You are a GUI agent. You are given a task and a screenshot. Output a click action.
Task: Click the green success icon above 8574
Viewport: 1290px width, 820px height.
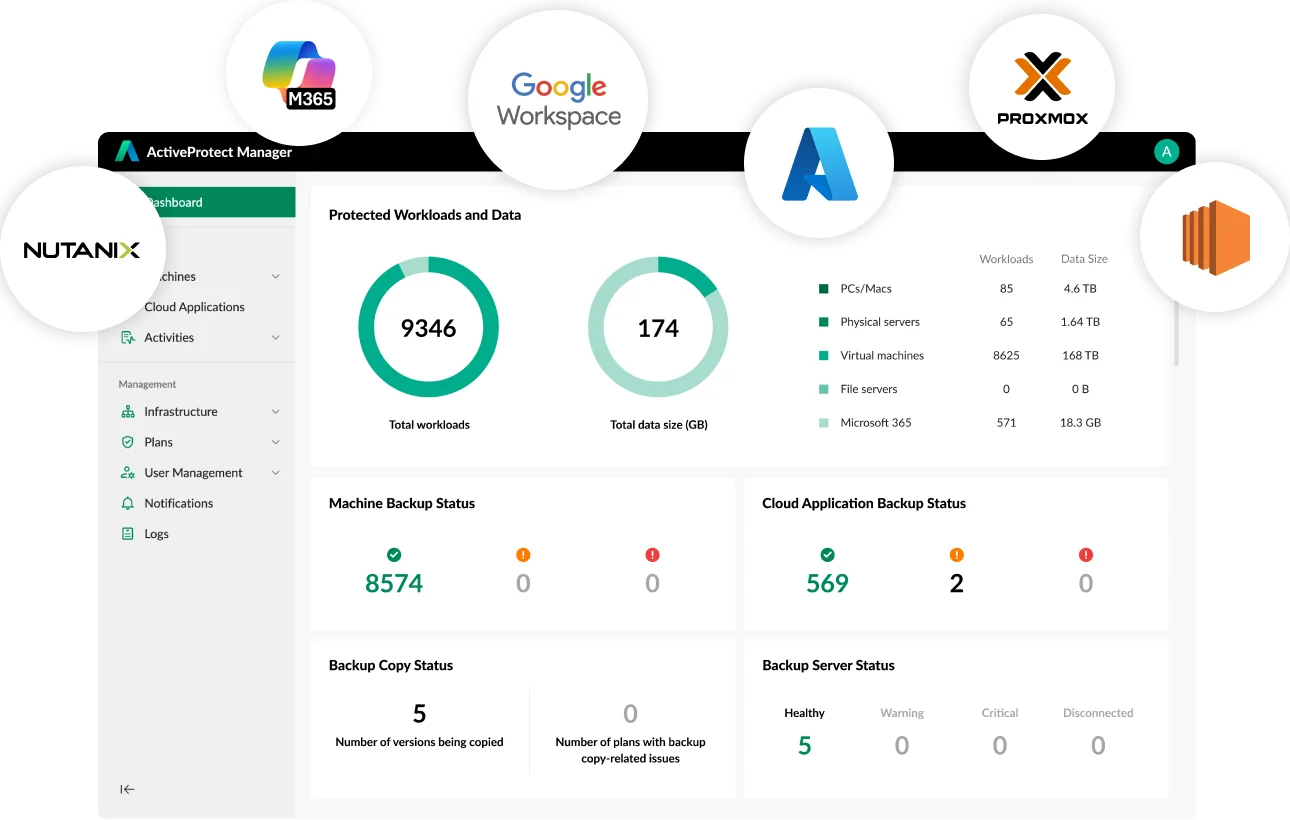394,555
